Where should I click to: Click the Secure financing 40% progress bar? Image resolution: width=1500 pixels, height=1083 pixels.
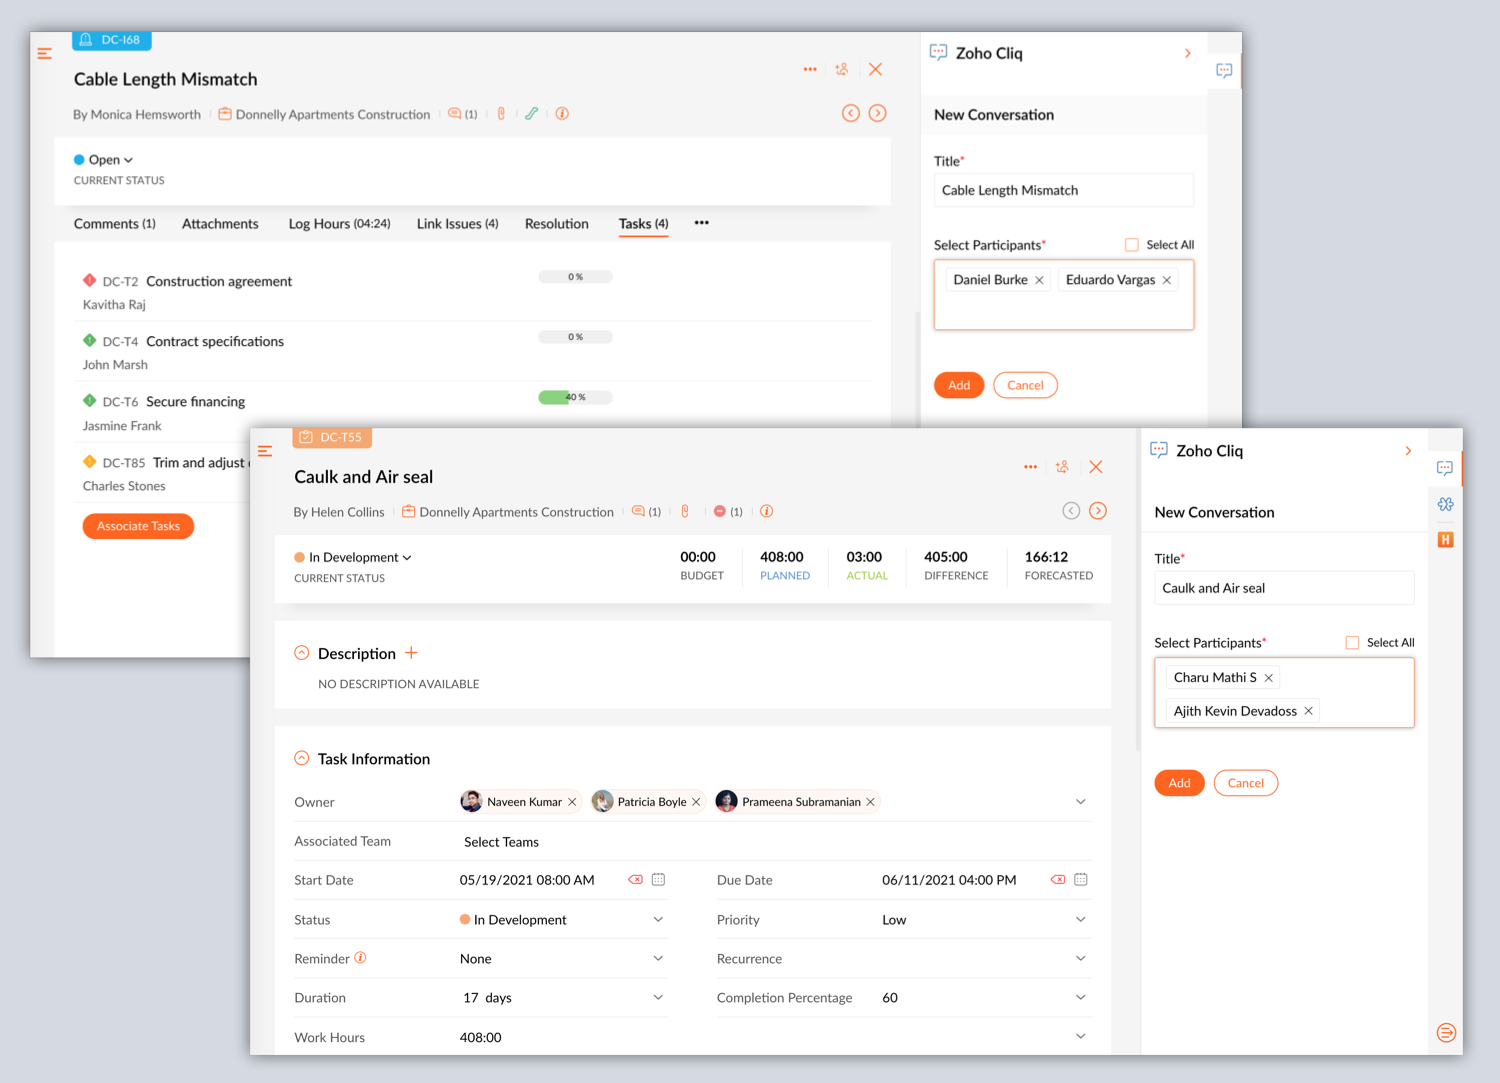[x=575, y=398]
